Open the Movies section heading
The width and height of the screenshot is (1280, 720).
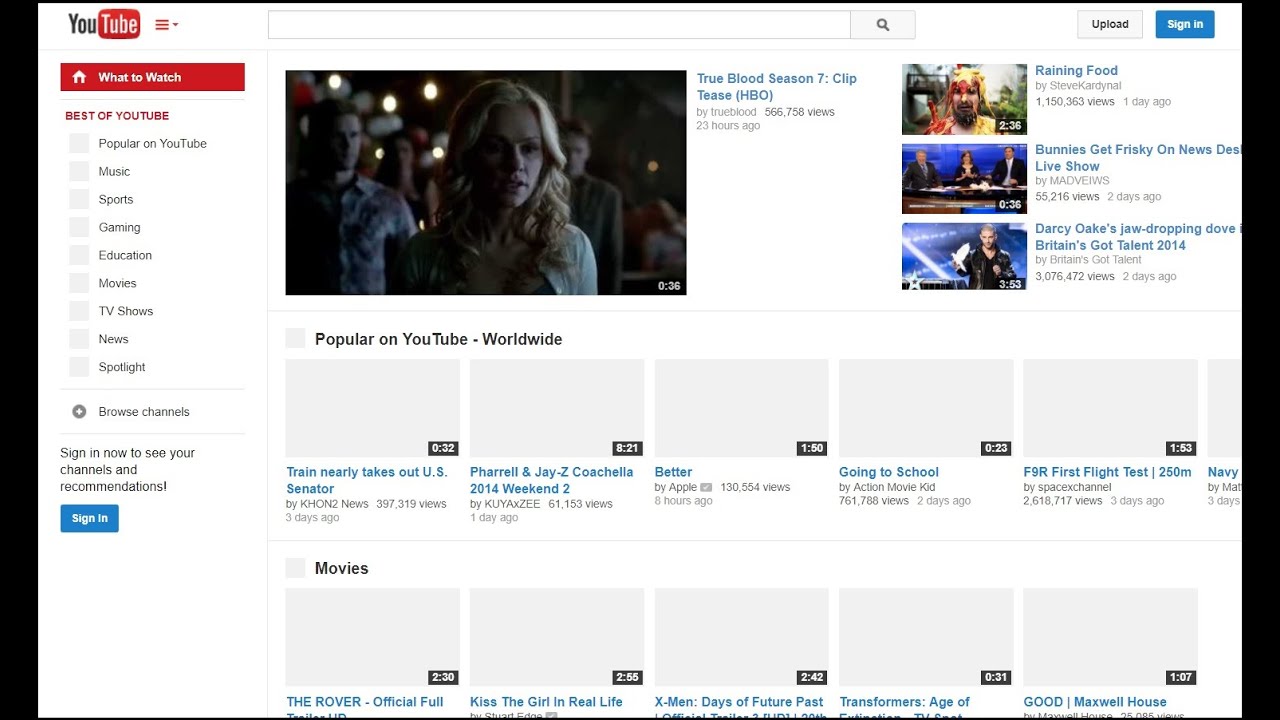[x=342, y=568]
